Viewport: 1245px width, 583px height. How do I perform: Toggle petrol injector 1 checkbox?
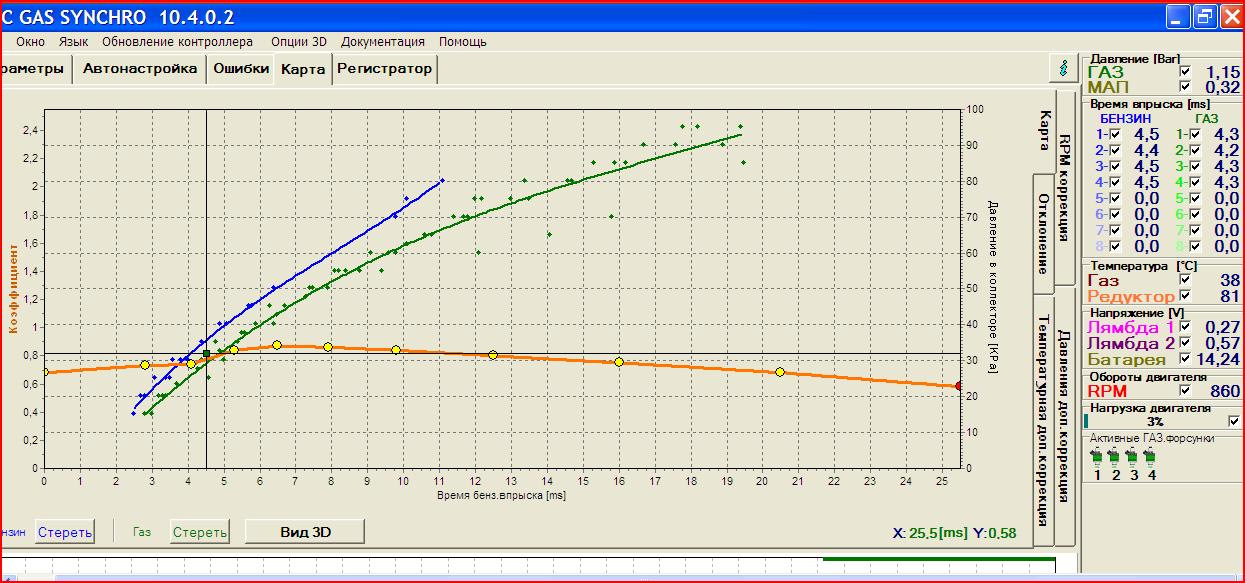coord(1115,134)
